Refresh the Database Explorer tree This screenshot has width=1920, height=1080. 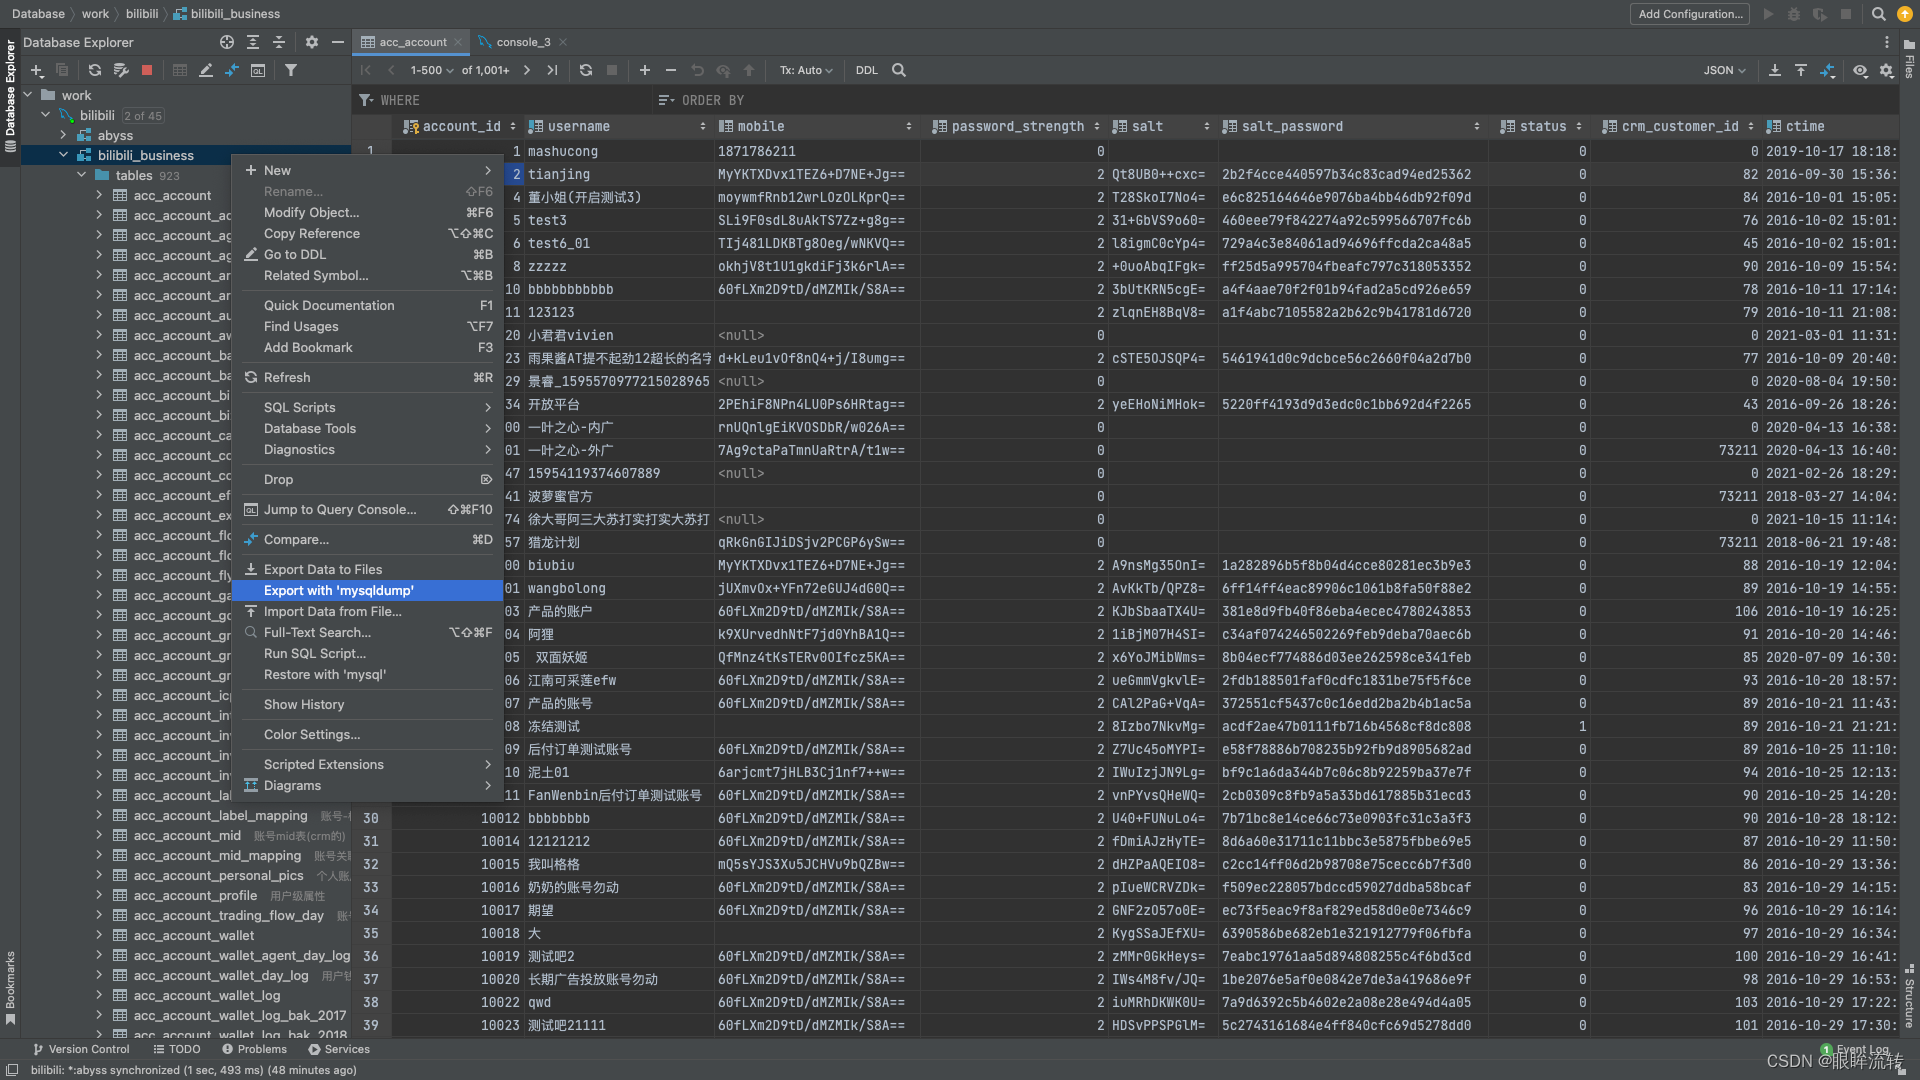click(x=94, y=71)
